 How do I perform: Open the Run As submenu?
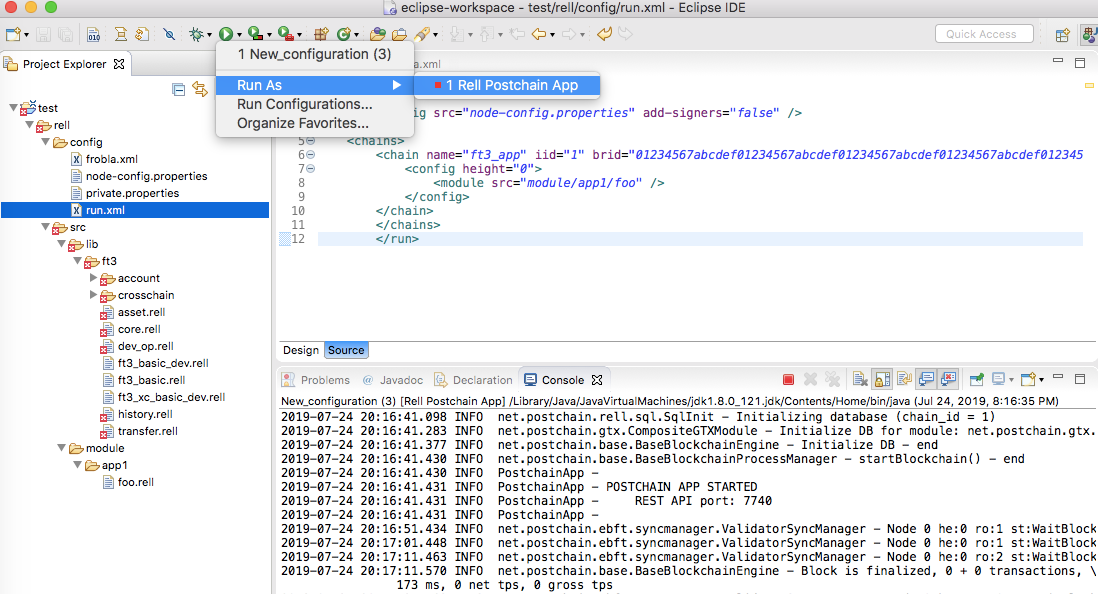(x=314, y=85)
